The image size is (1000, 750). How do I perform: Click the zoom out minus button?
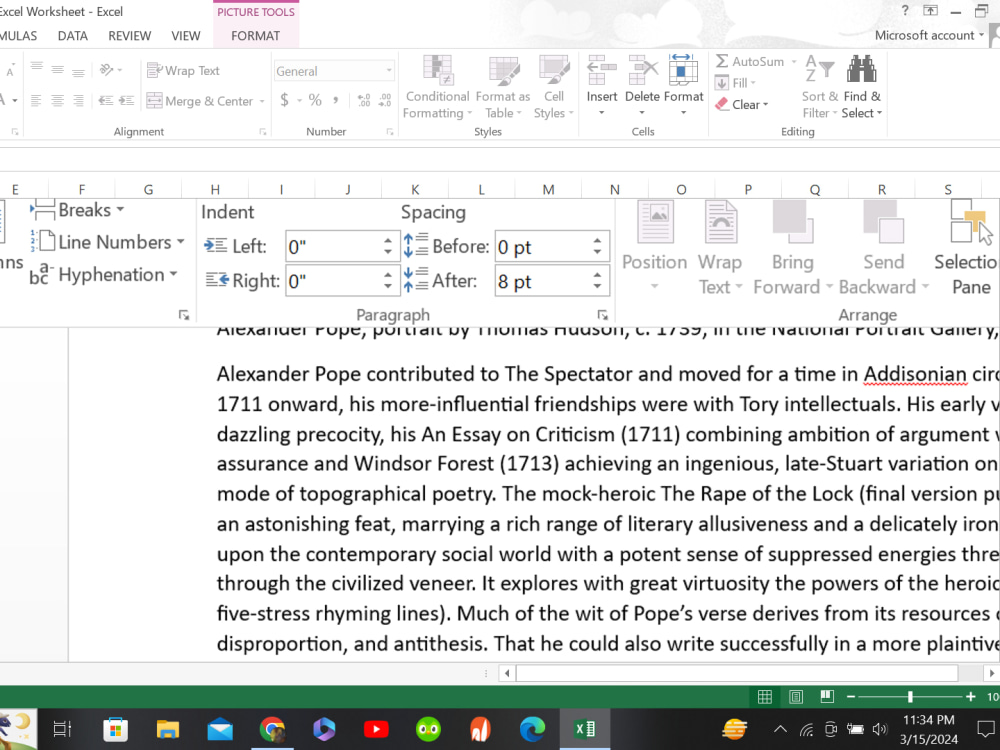[x=851, y=697]
